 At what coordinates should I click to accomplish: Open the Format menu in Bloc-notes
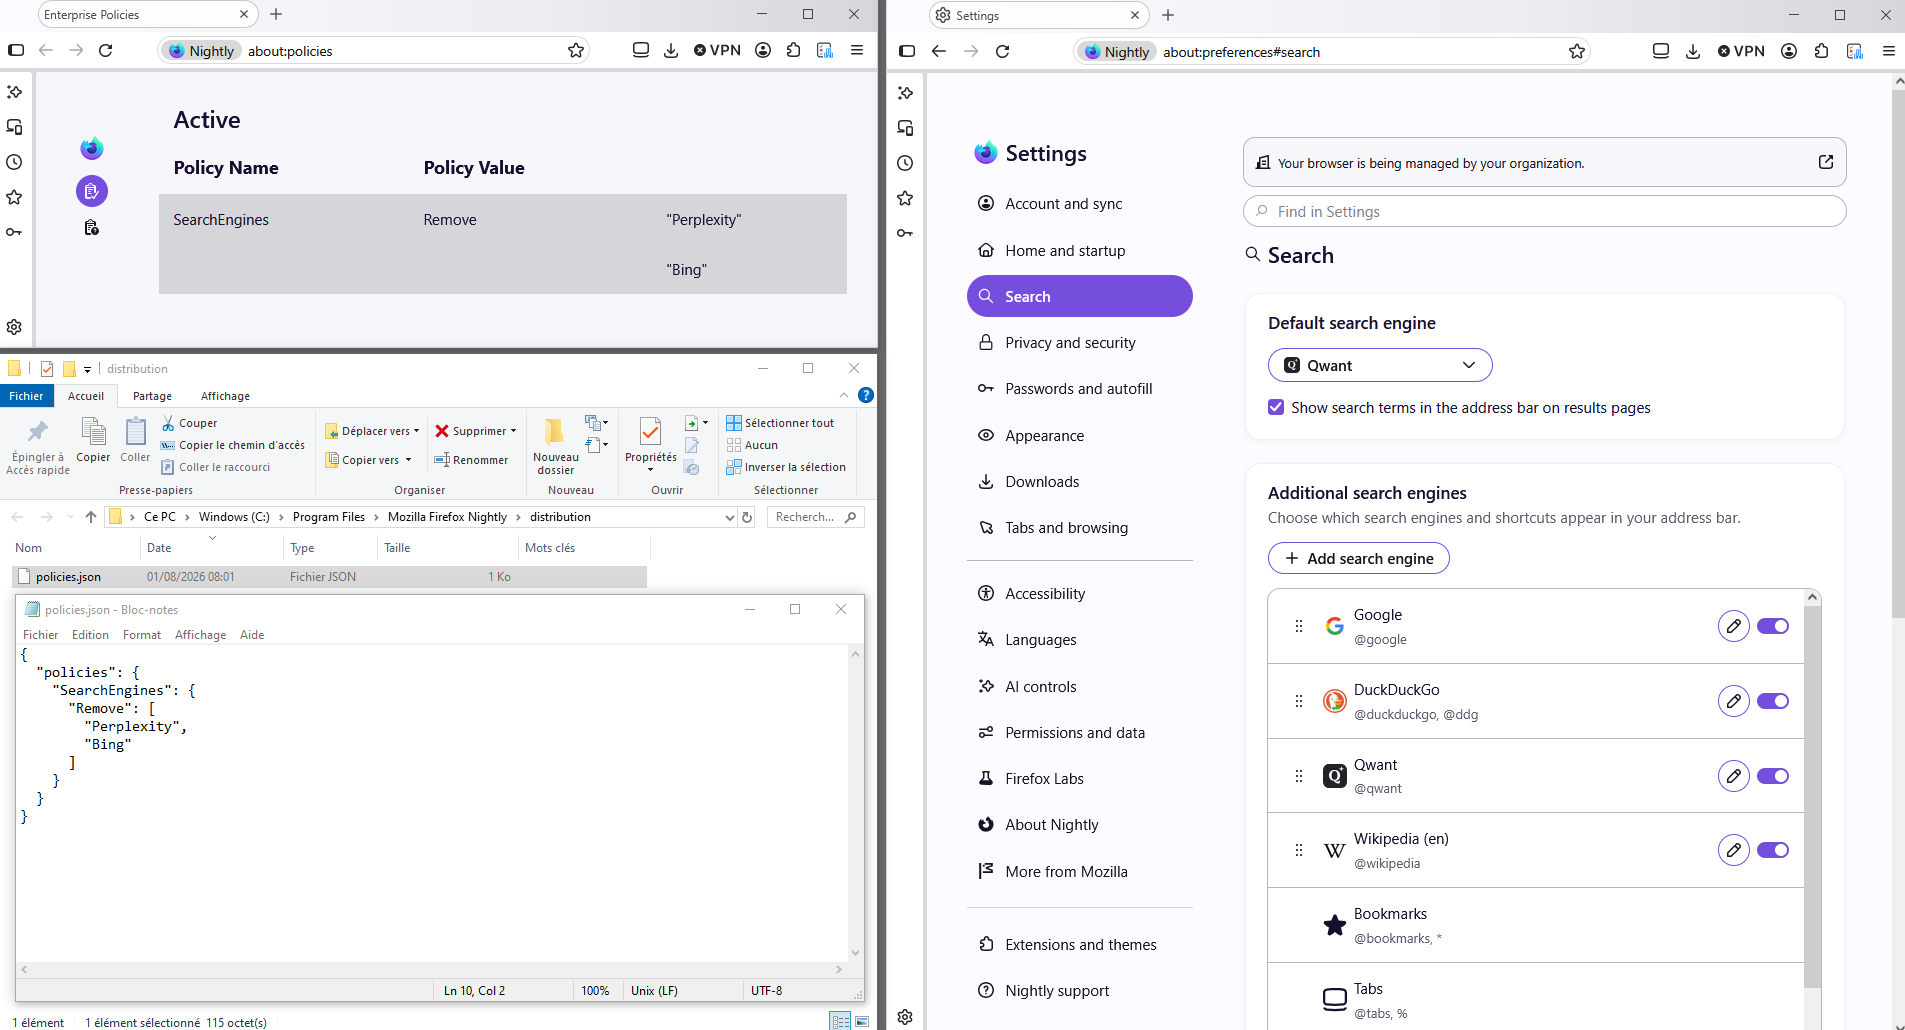(x=142, y=635)
